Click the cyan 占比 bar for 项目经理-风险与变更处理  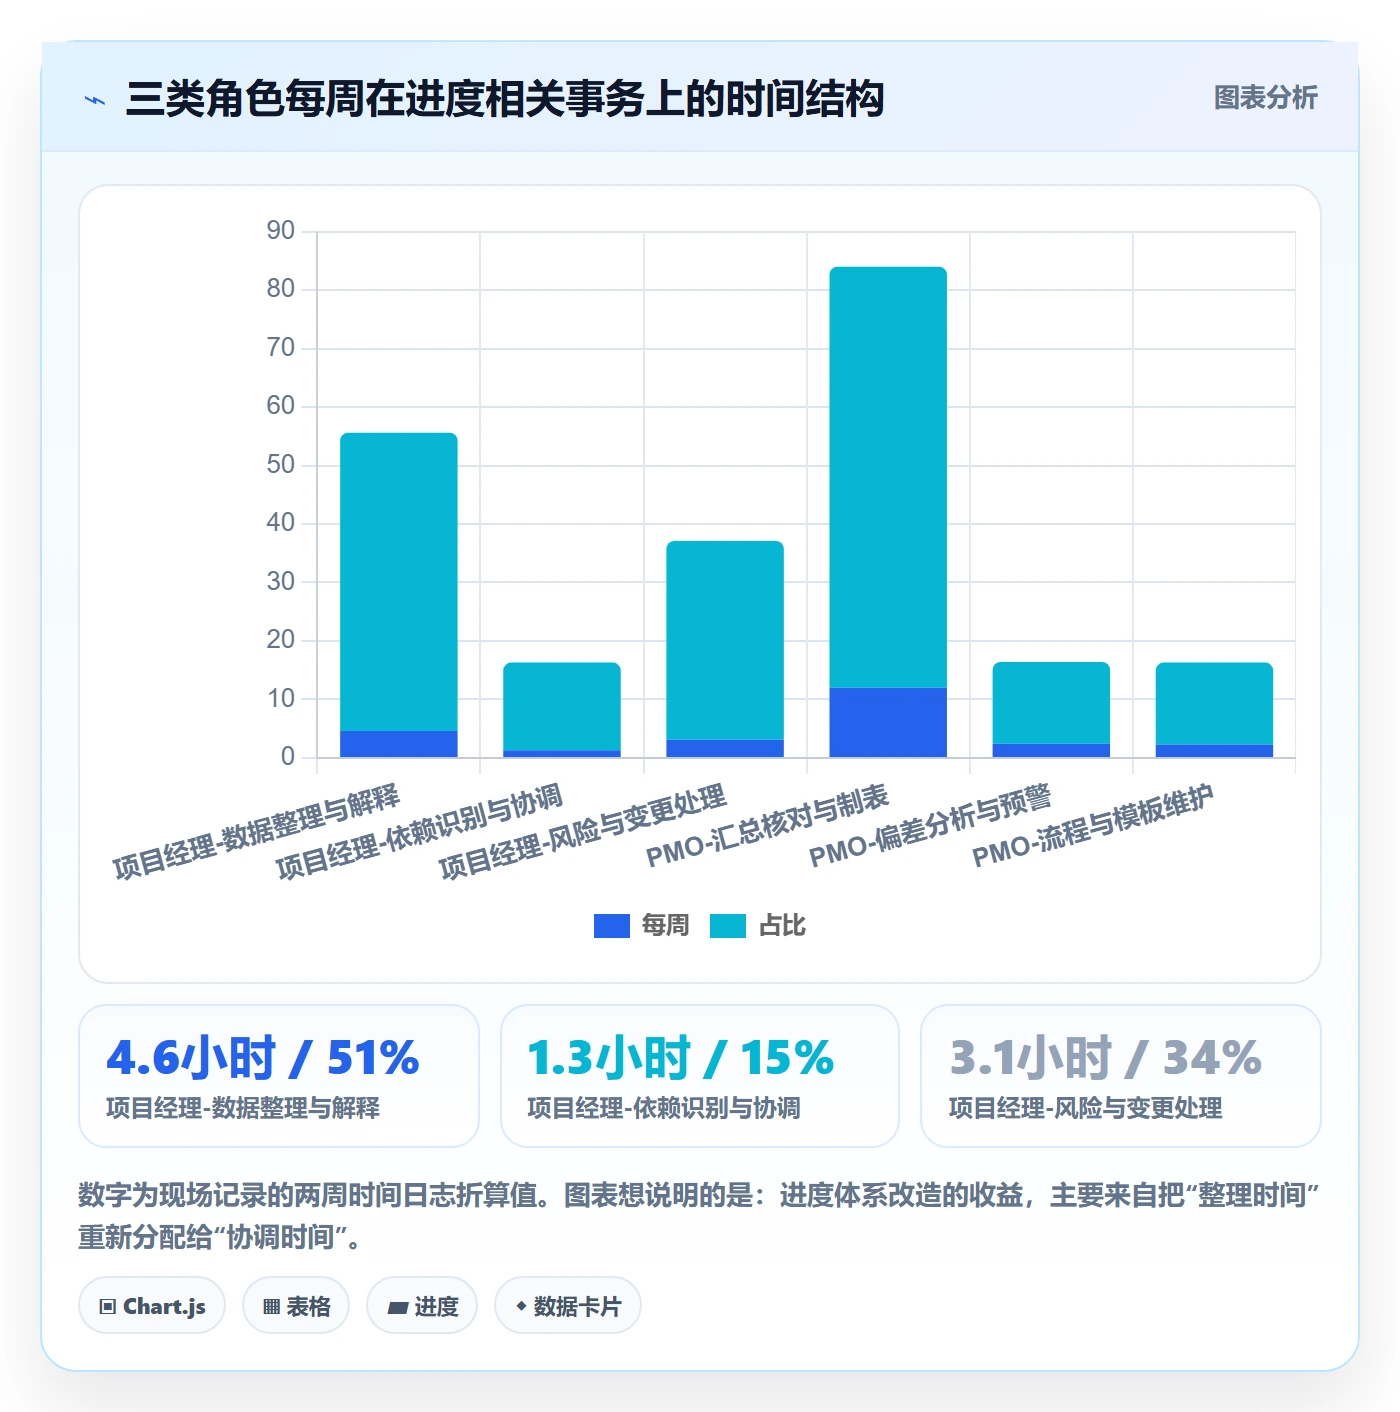[x=725, y=640]
